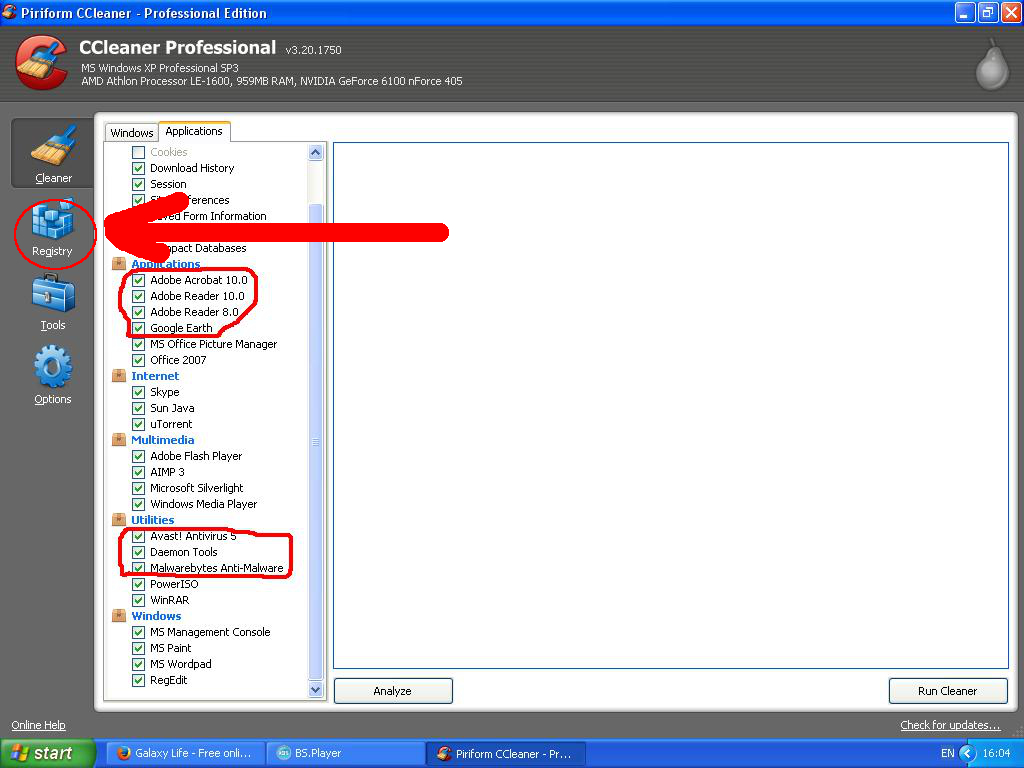Select the Applications tab
Image resolution: width=1024 pixels, height=768 pixels.
pyautogui.click(x=194, y=131)
